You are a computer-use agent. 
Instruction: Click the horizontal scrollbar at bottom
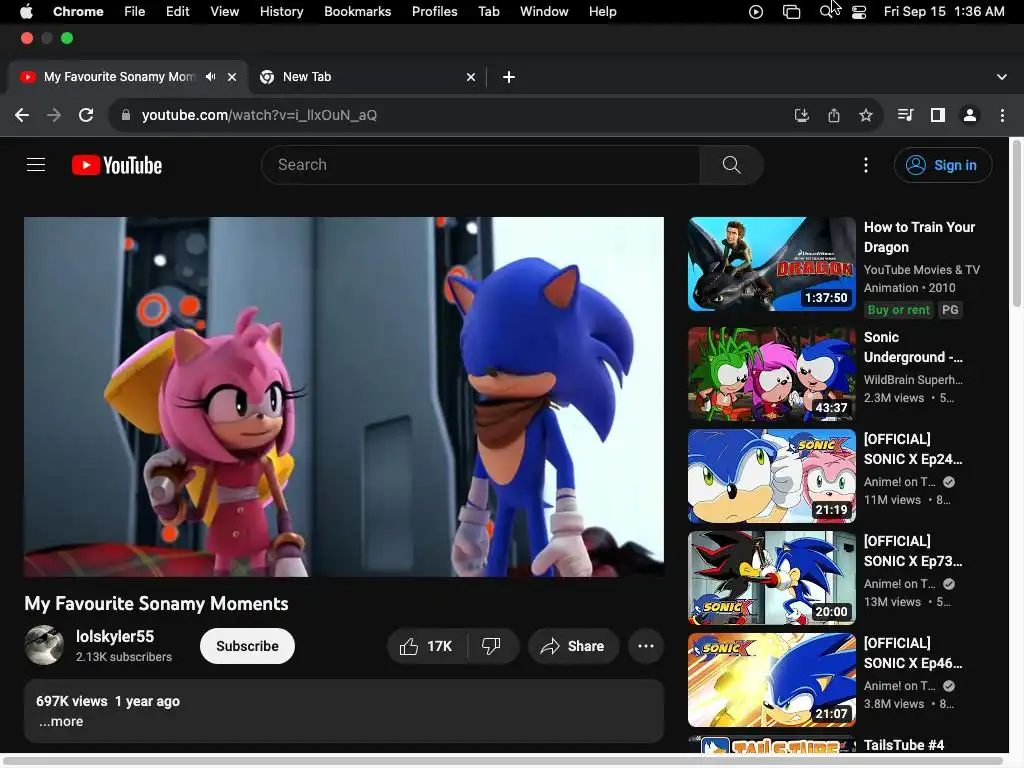tap(503, 761)
